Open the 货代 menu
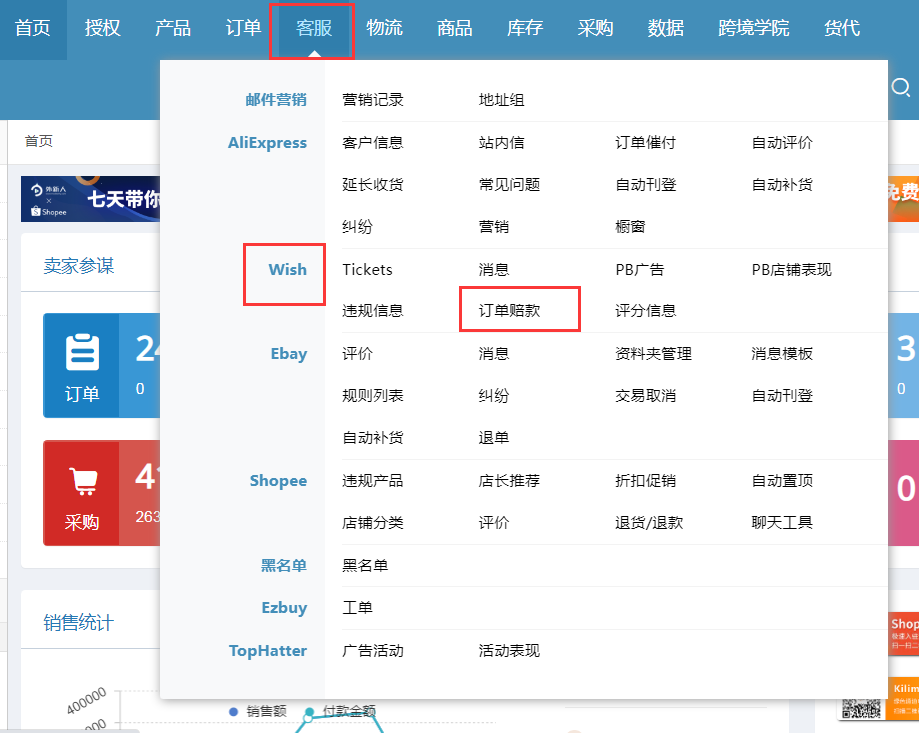 tap(842, 28)
